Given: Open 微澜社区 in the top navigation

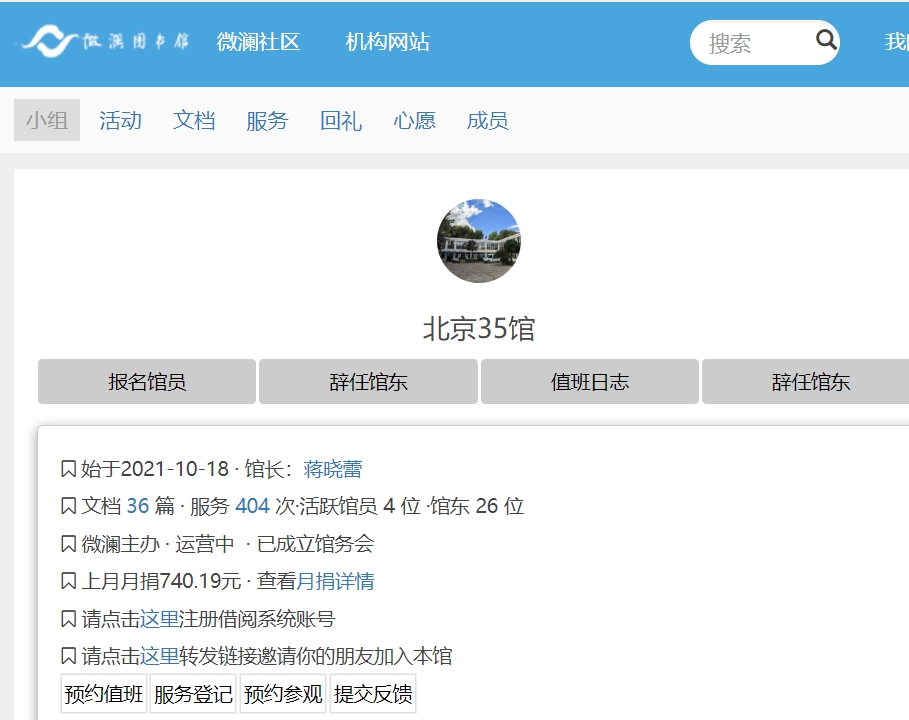Looking at the screenshot, I should click(x=258, y=42).
